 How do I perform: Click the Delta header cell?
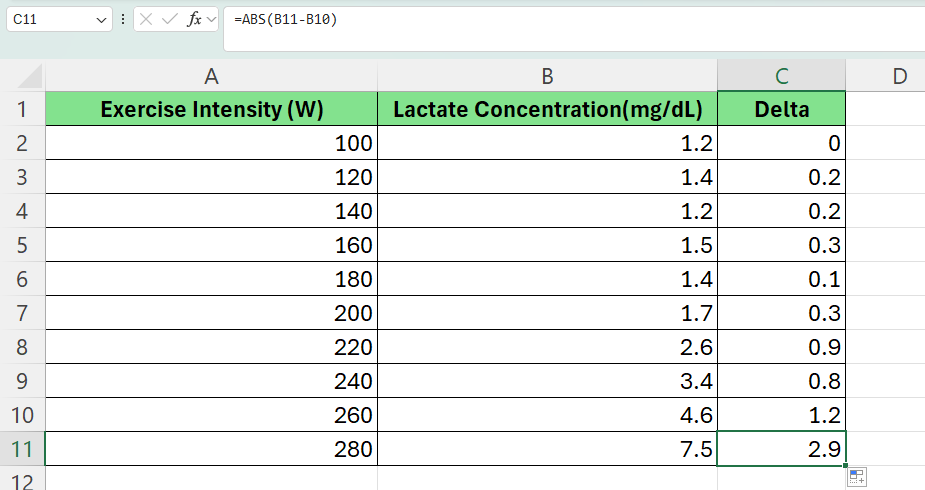(x=781, y=109)
